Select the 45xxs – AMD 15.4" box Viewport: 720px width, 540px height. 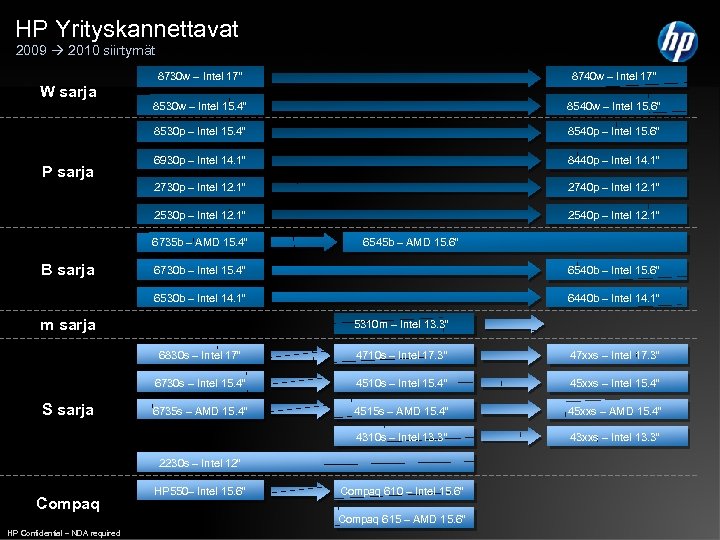[x=617, y=409]
